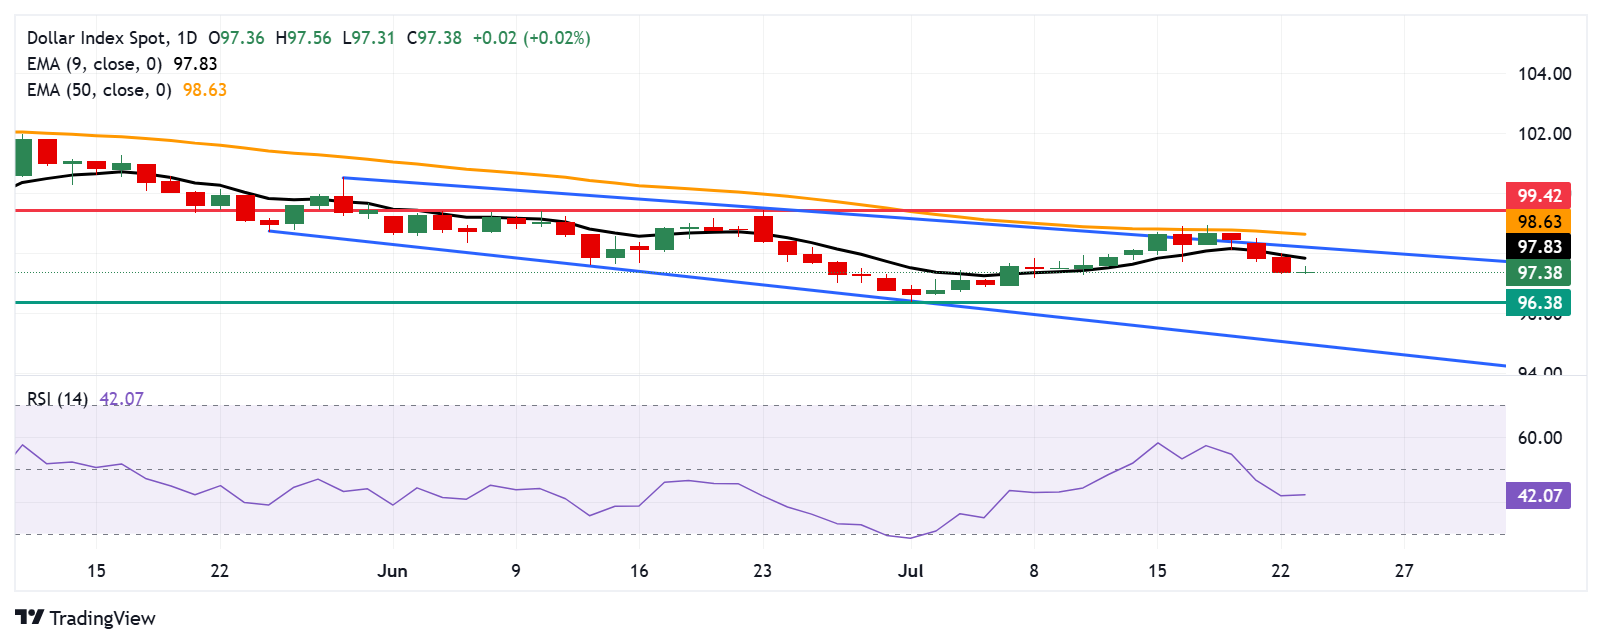The image size is (1602, 644).
Task: Click the orange 98.63 value in legend
Action: pyautogui.click(x=205, y=90)
